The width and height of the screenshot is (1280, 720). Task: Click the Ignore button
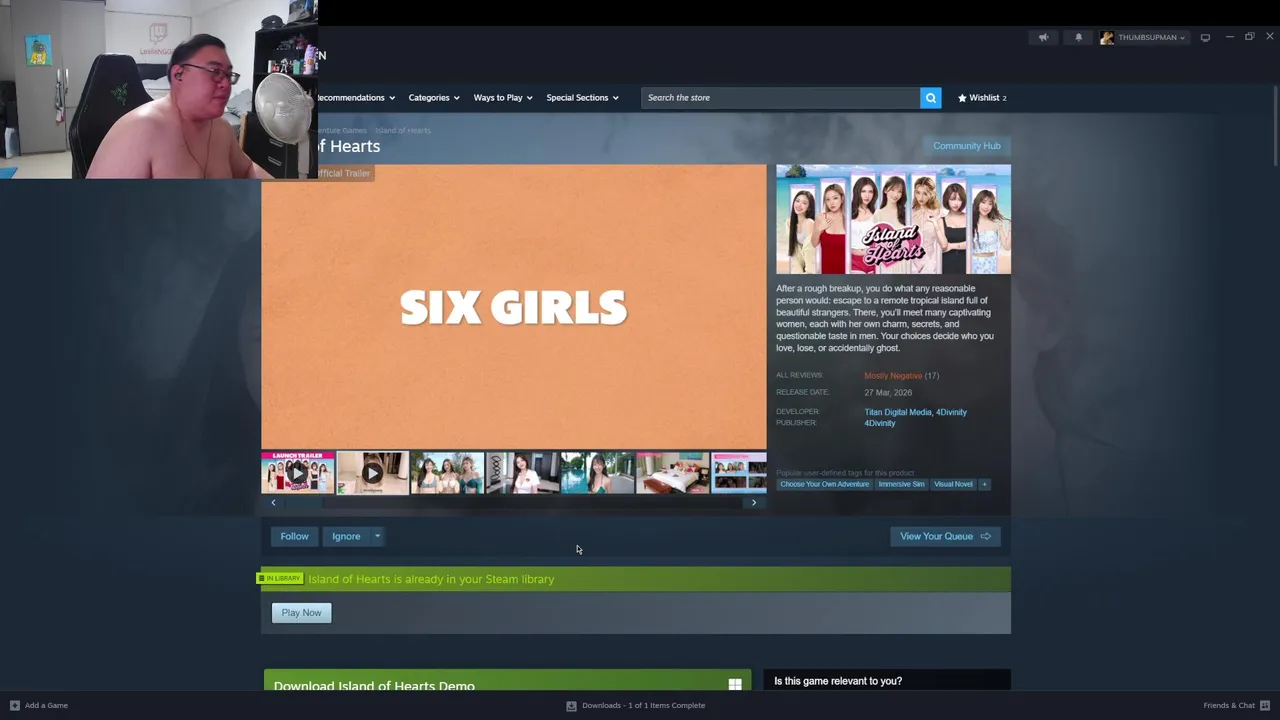pyautogui.click(x=346, y=536)
